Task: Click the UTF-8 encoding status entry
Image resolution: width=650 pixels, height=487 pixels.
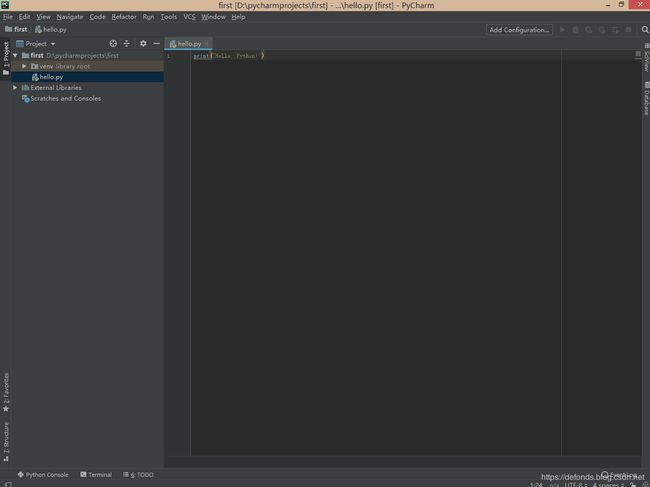Action: click(x=576, y=484)
